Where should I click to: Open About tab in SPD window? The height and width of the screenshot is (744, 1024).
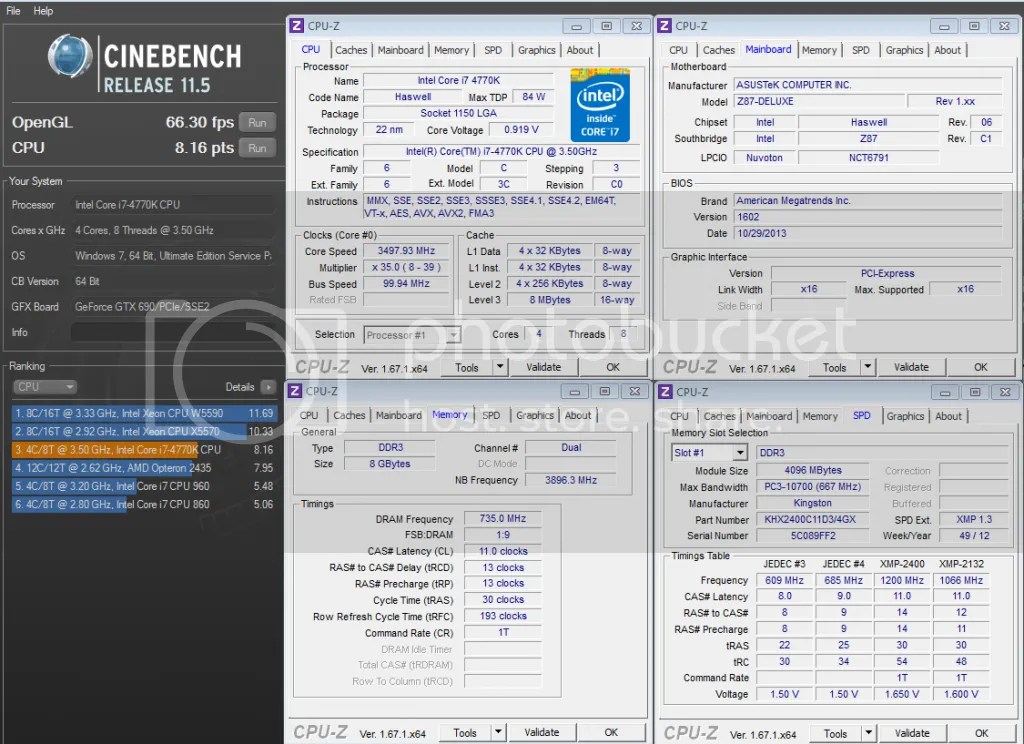coord(948,416)
